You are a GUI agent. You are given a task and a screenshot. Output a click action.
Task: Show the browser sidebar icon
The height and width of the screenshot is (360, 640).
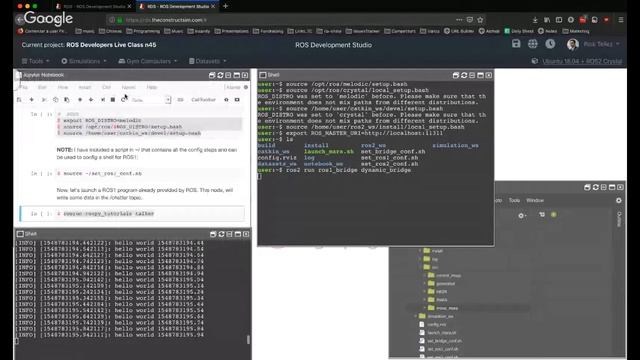point(559,20)
